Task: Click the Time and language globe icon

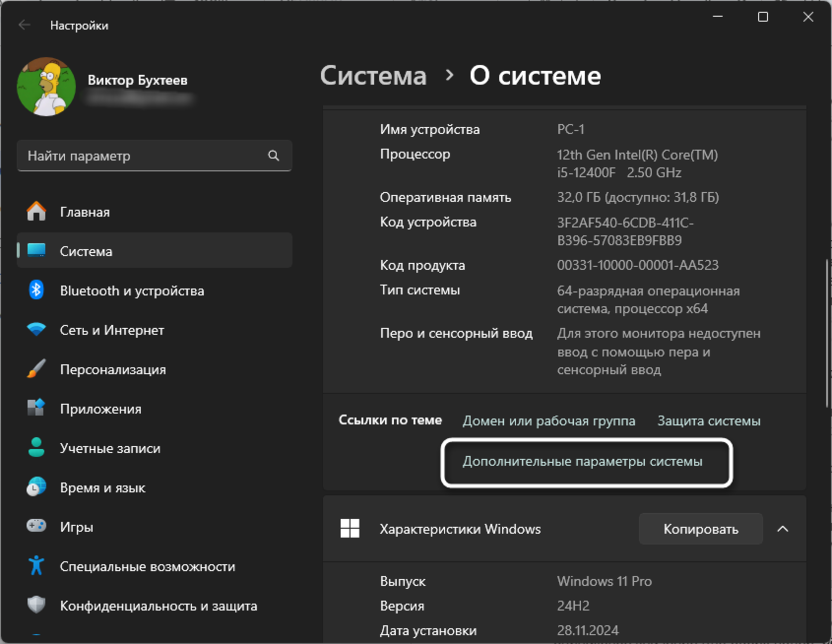Action: [36, 488]
